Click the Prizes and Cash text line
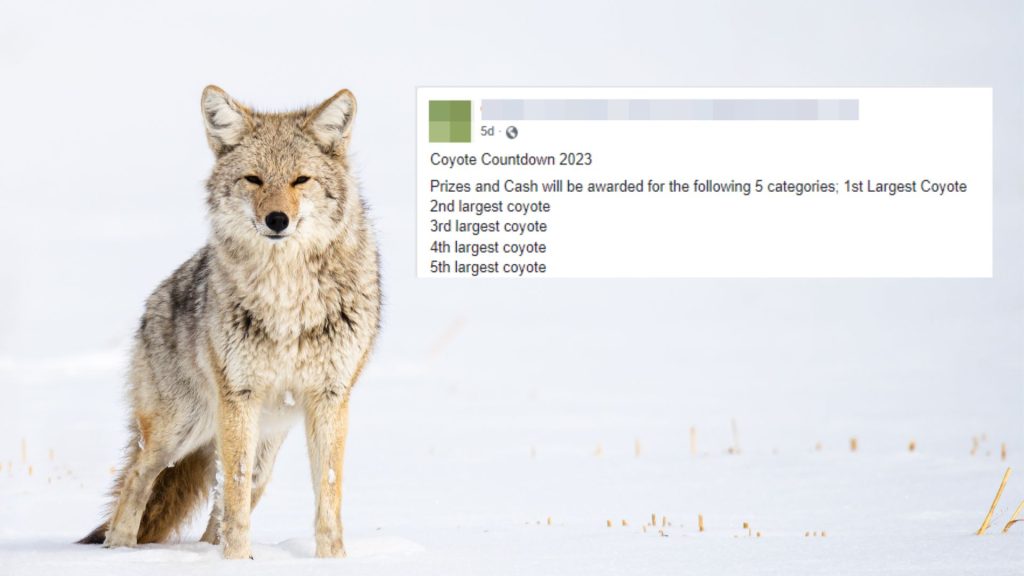The image size is (1024, 576). click(698, 187)
